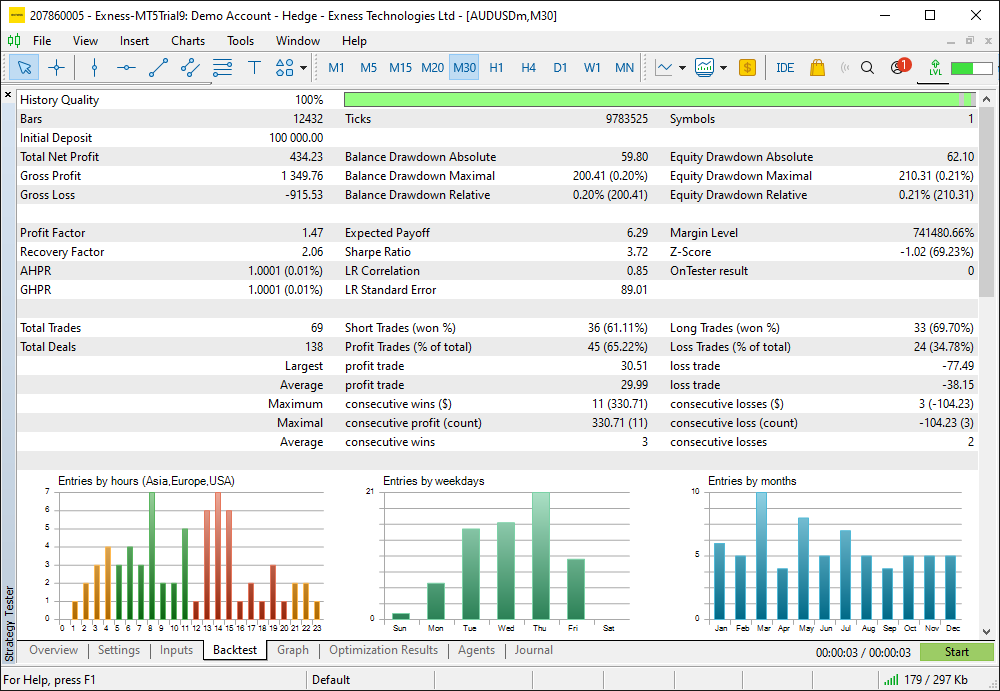The height and width of the screenshot is (691, 1000).
Task: Open the Help menu
Action: [354, 41]
